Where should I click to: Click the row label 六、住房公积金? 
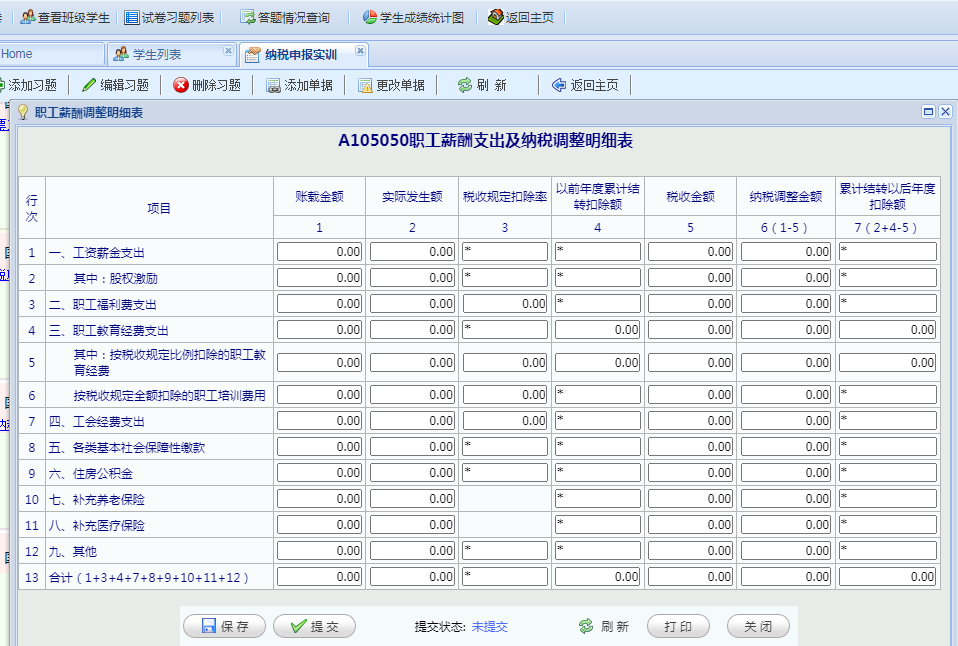90,473
